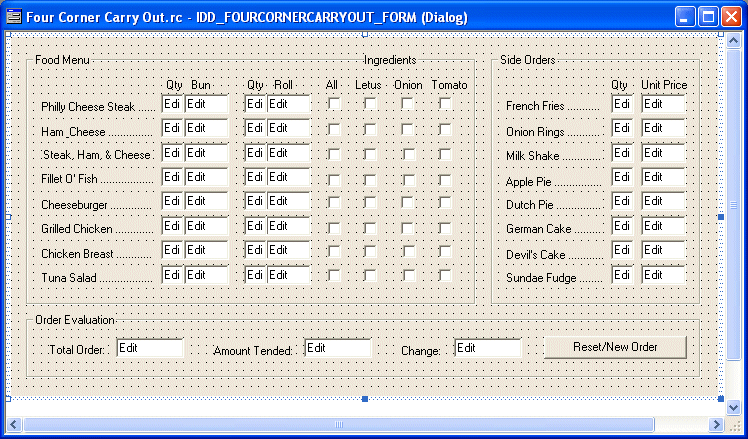Click the dialog editor window title icon
748x439 pixels.
point(14,18)
